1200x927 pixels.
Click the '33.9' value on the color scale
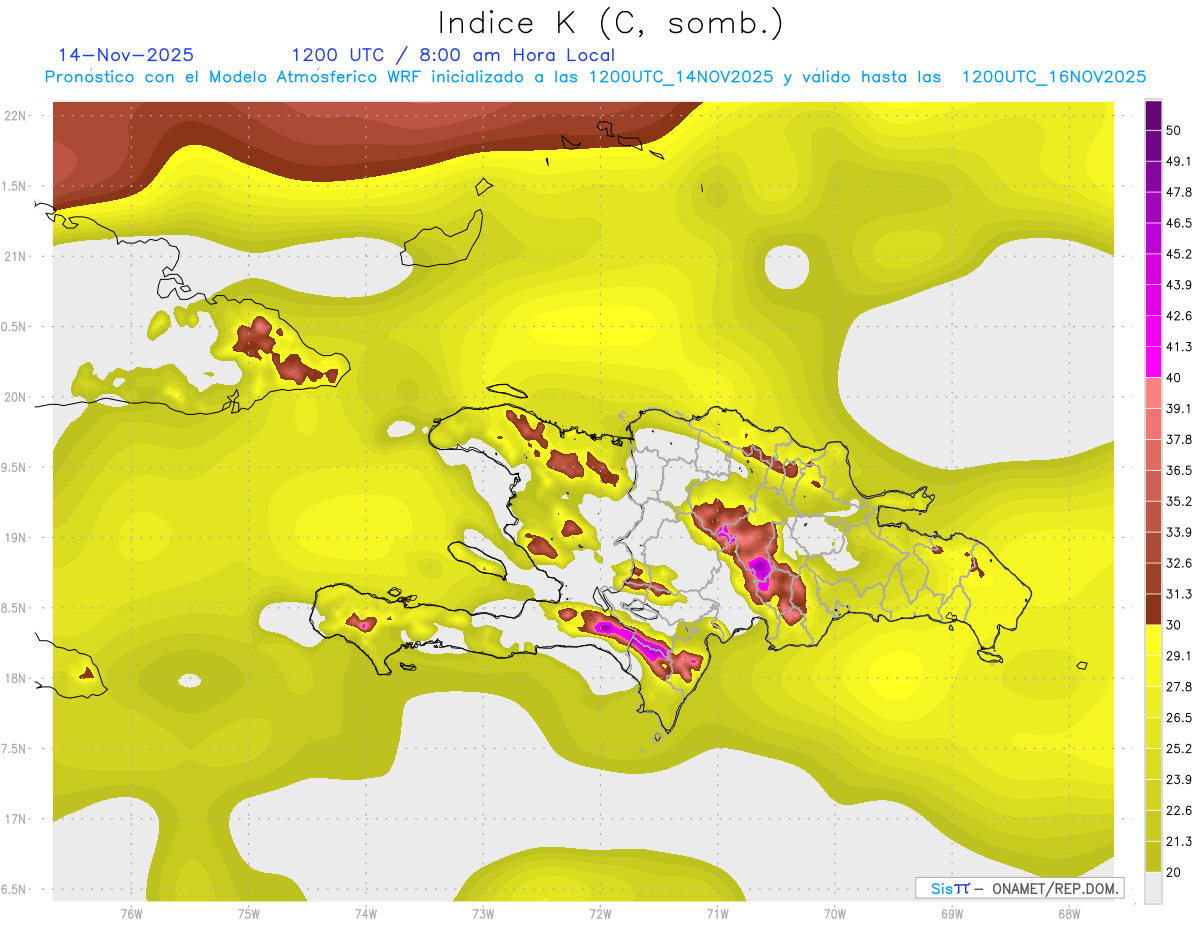[1179, 533]
